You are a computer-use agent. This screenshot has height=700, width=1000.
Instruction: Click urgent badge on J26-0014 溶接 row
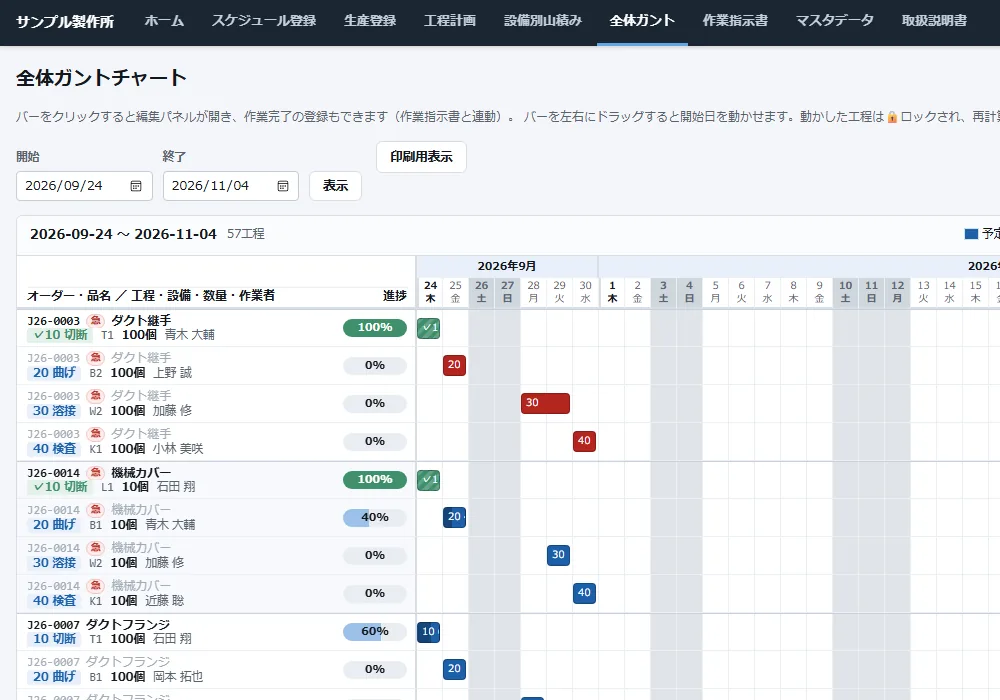pos(95,548)
